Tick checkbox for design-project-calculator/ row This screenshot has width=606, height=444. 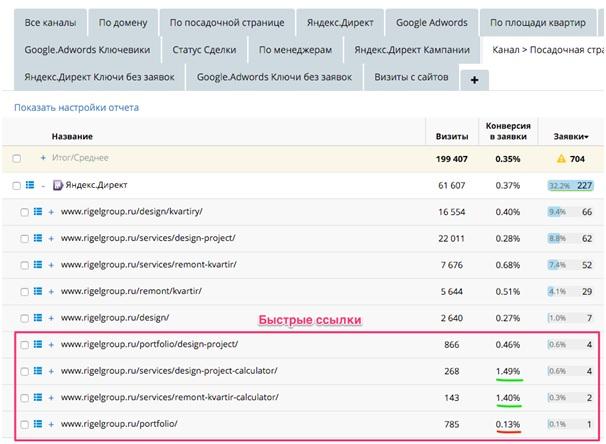pos(24,371)
